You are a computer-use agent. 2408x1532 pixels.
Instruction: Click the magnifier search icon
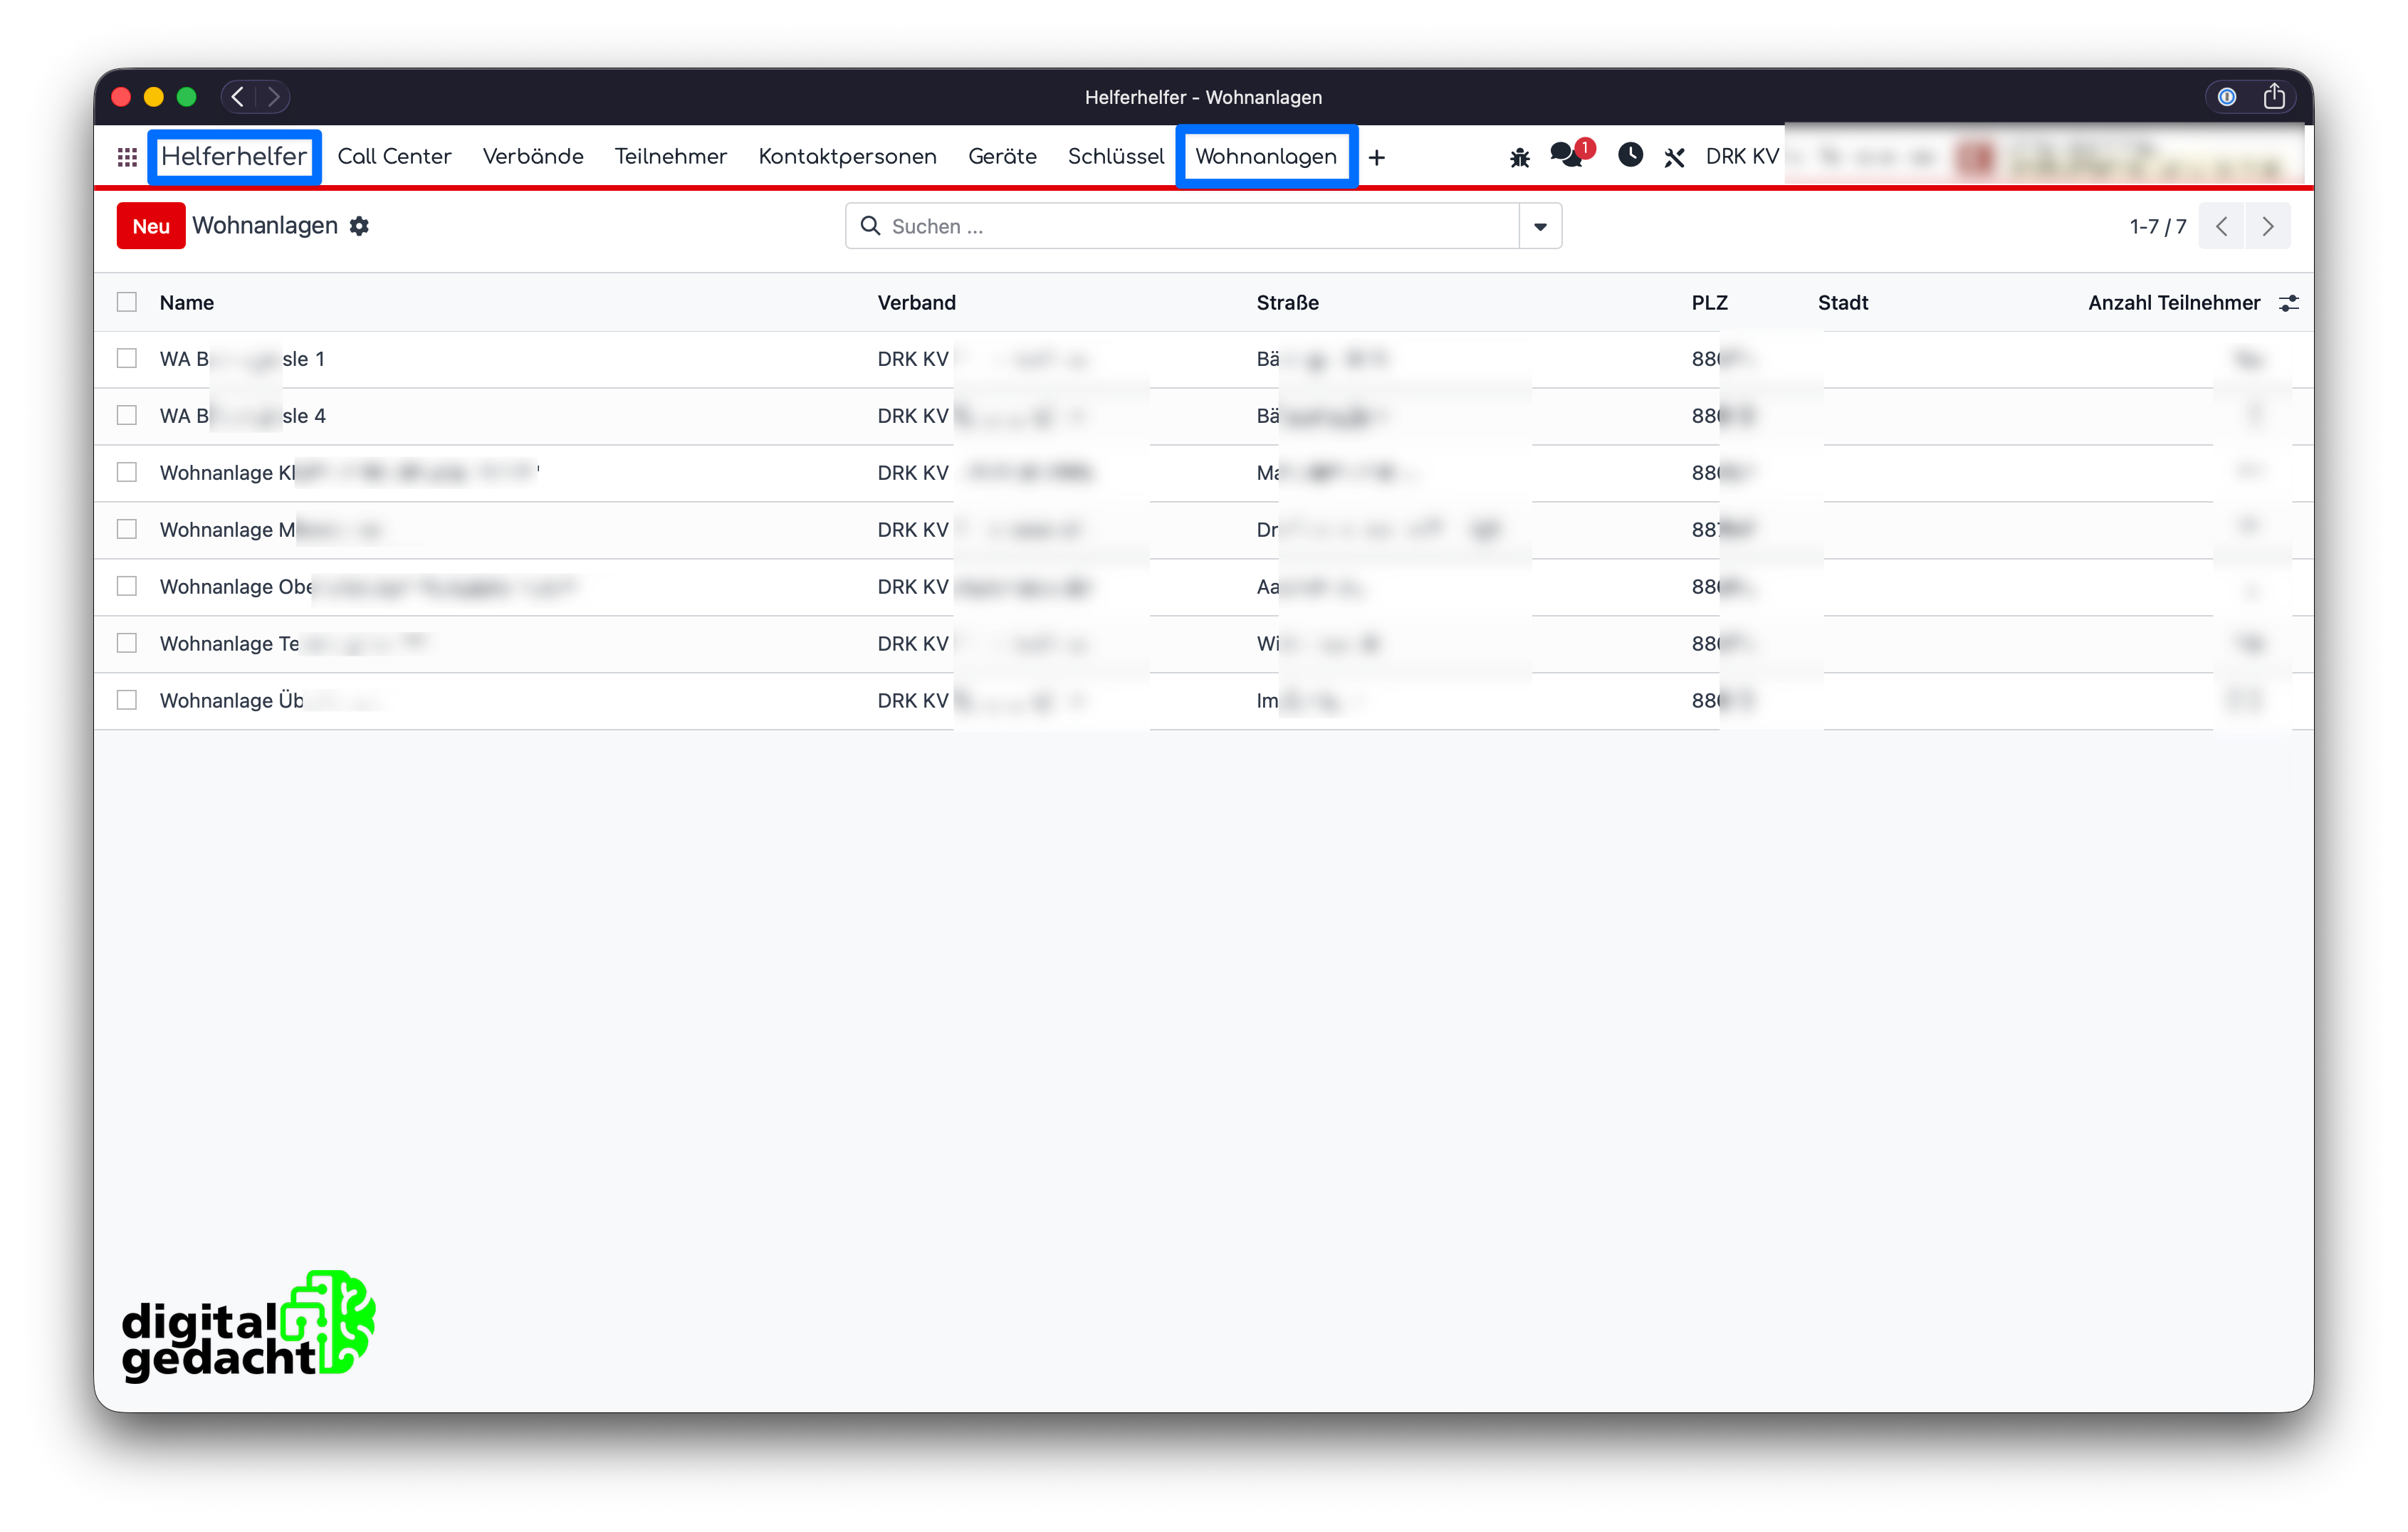point(870,226)
